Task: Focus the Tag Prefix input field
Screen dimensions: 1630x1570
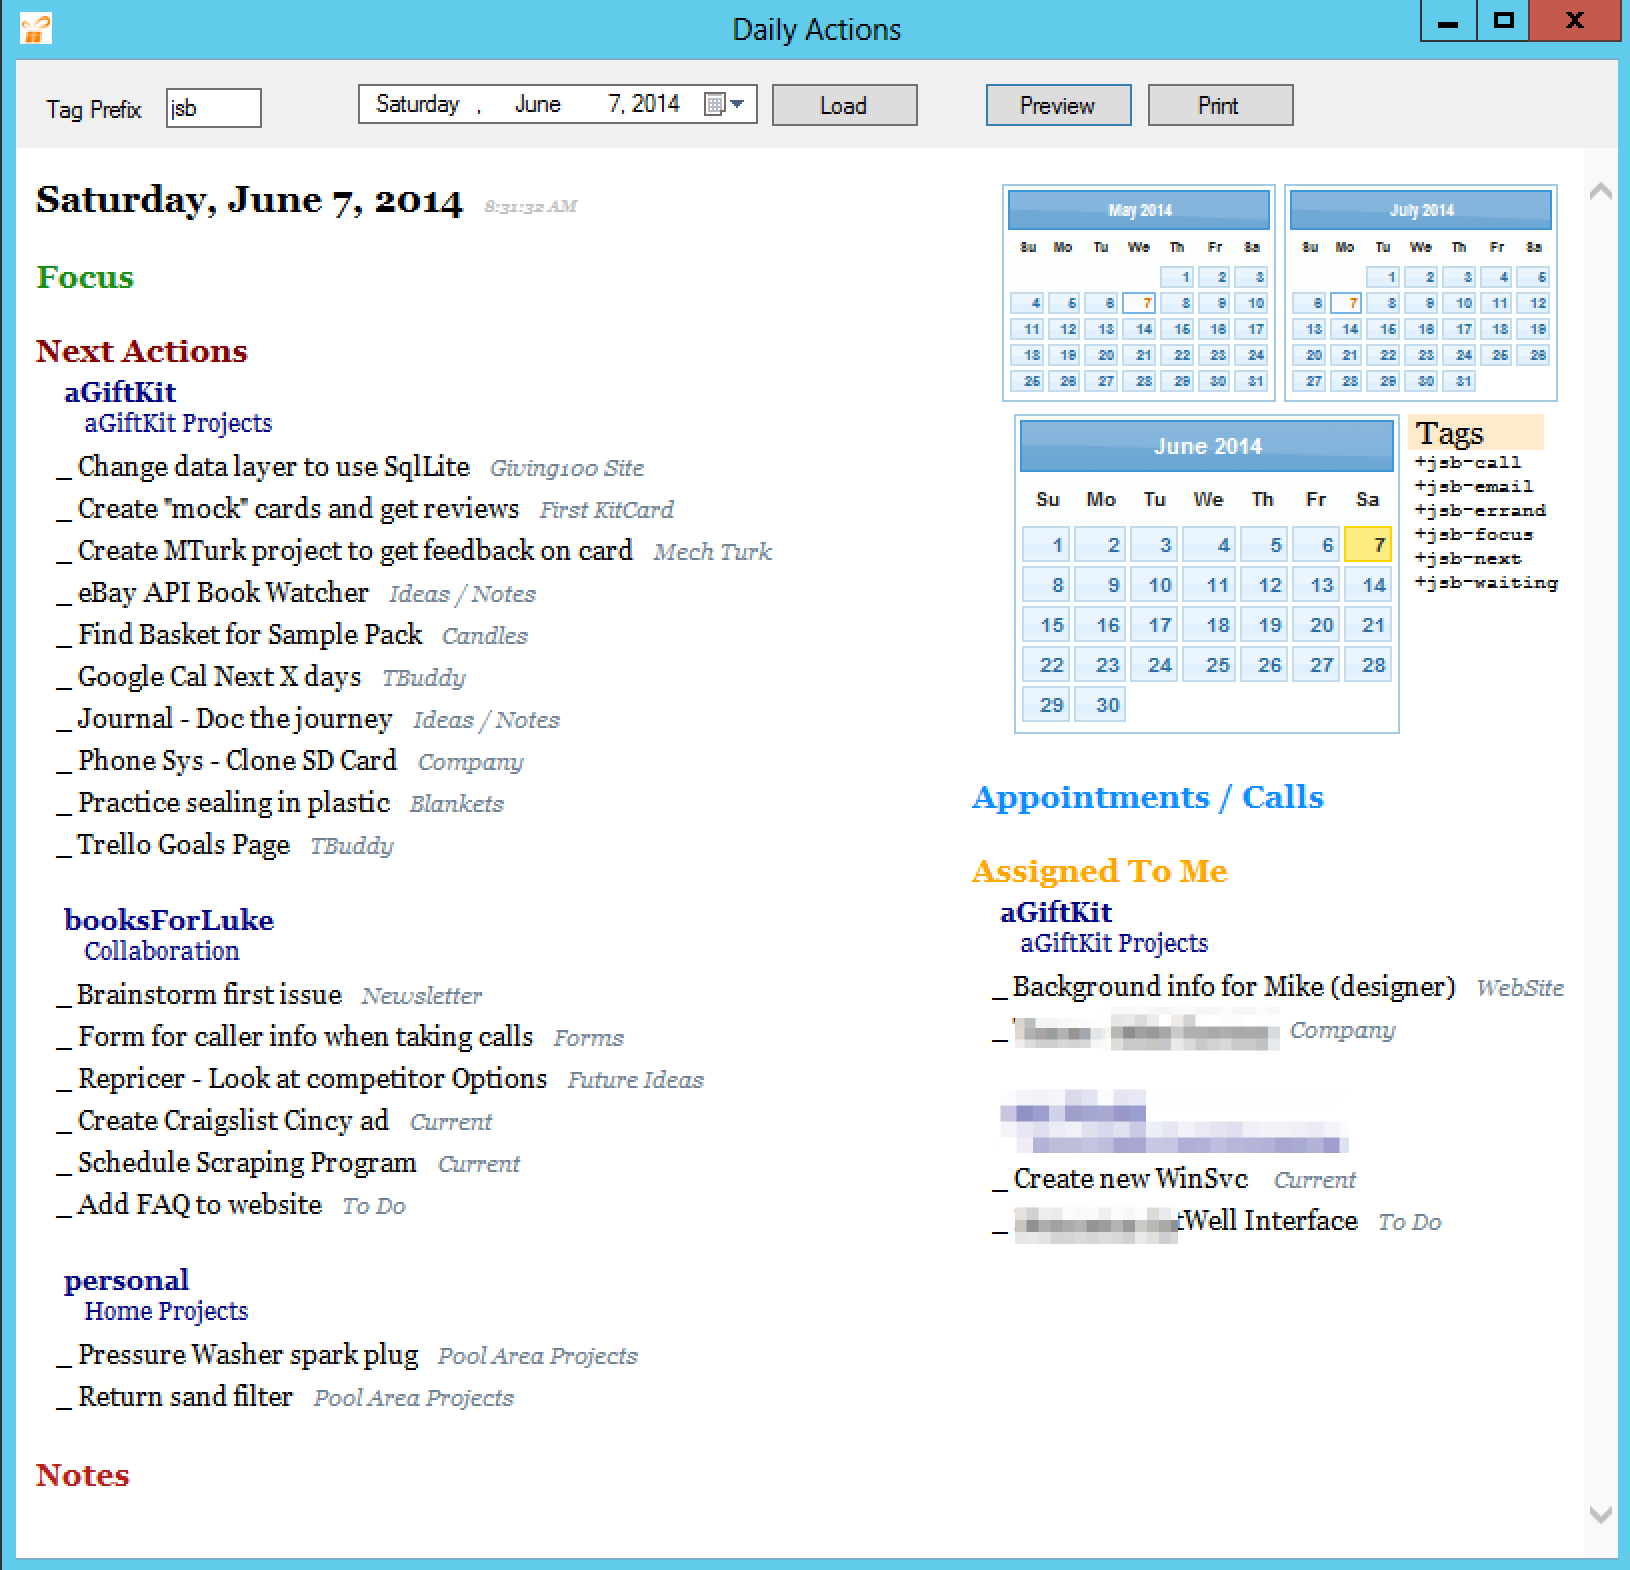Action: [213, 108]
